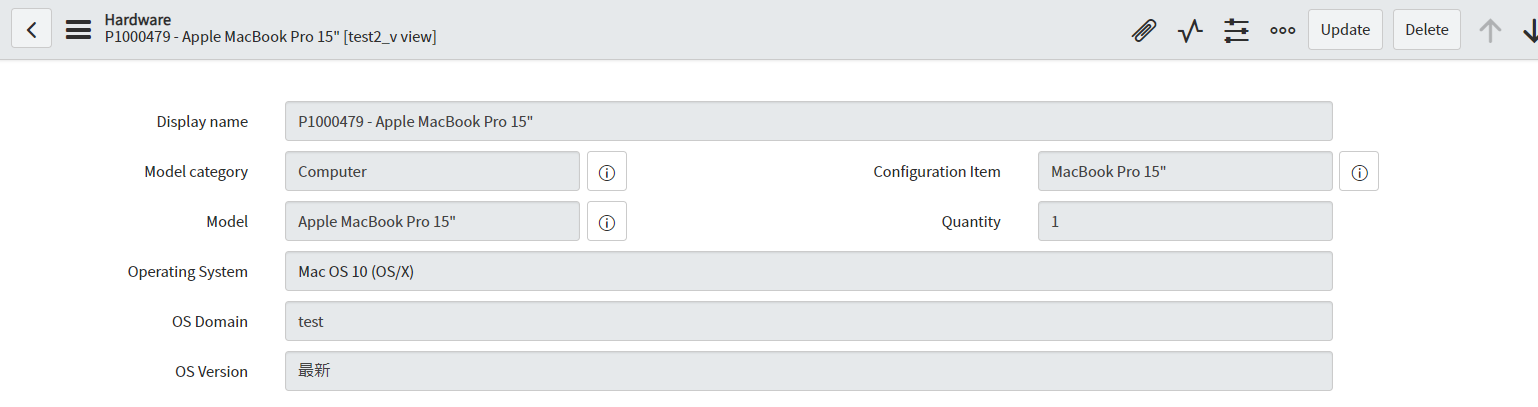The height and width of the screenshot is (407, 1538).
Task: Show Model category info icon
Action: 606,172
